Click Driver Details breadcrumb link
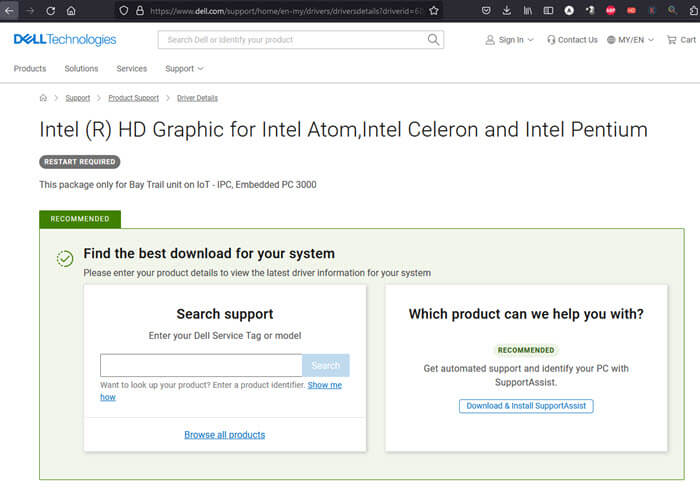 coord(197,98)
